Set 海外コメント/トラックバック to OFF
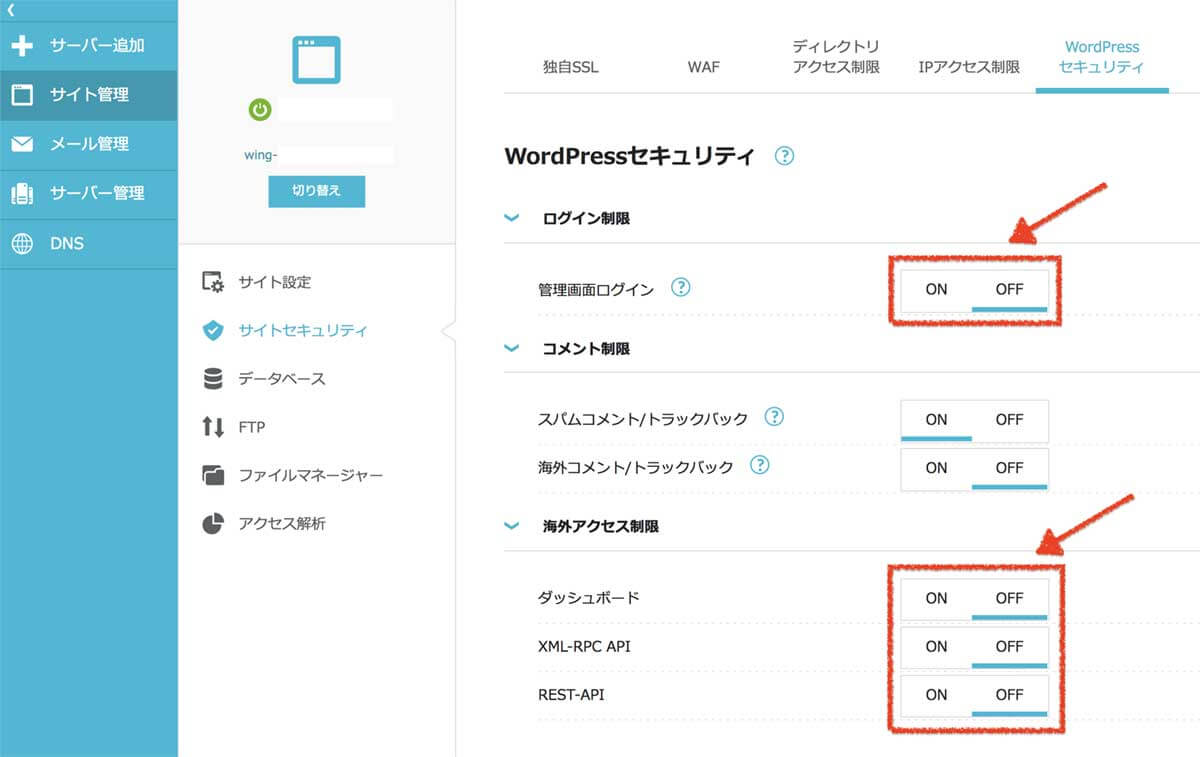 [x=1010, y=468]
